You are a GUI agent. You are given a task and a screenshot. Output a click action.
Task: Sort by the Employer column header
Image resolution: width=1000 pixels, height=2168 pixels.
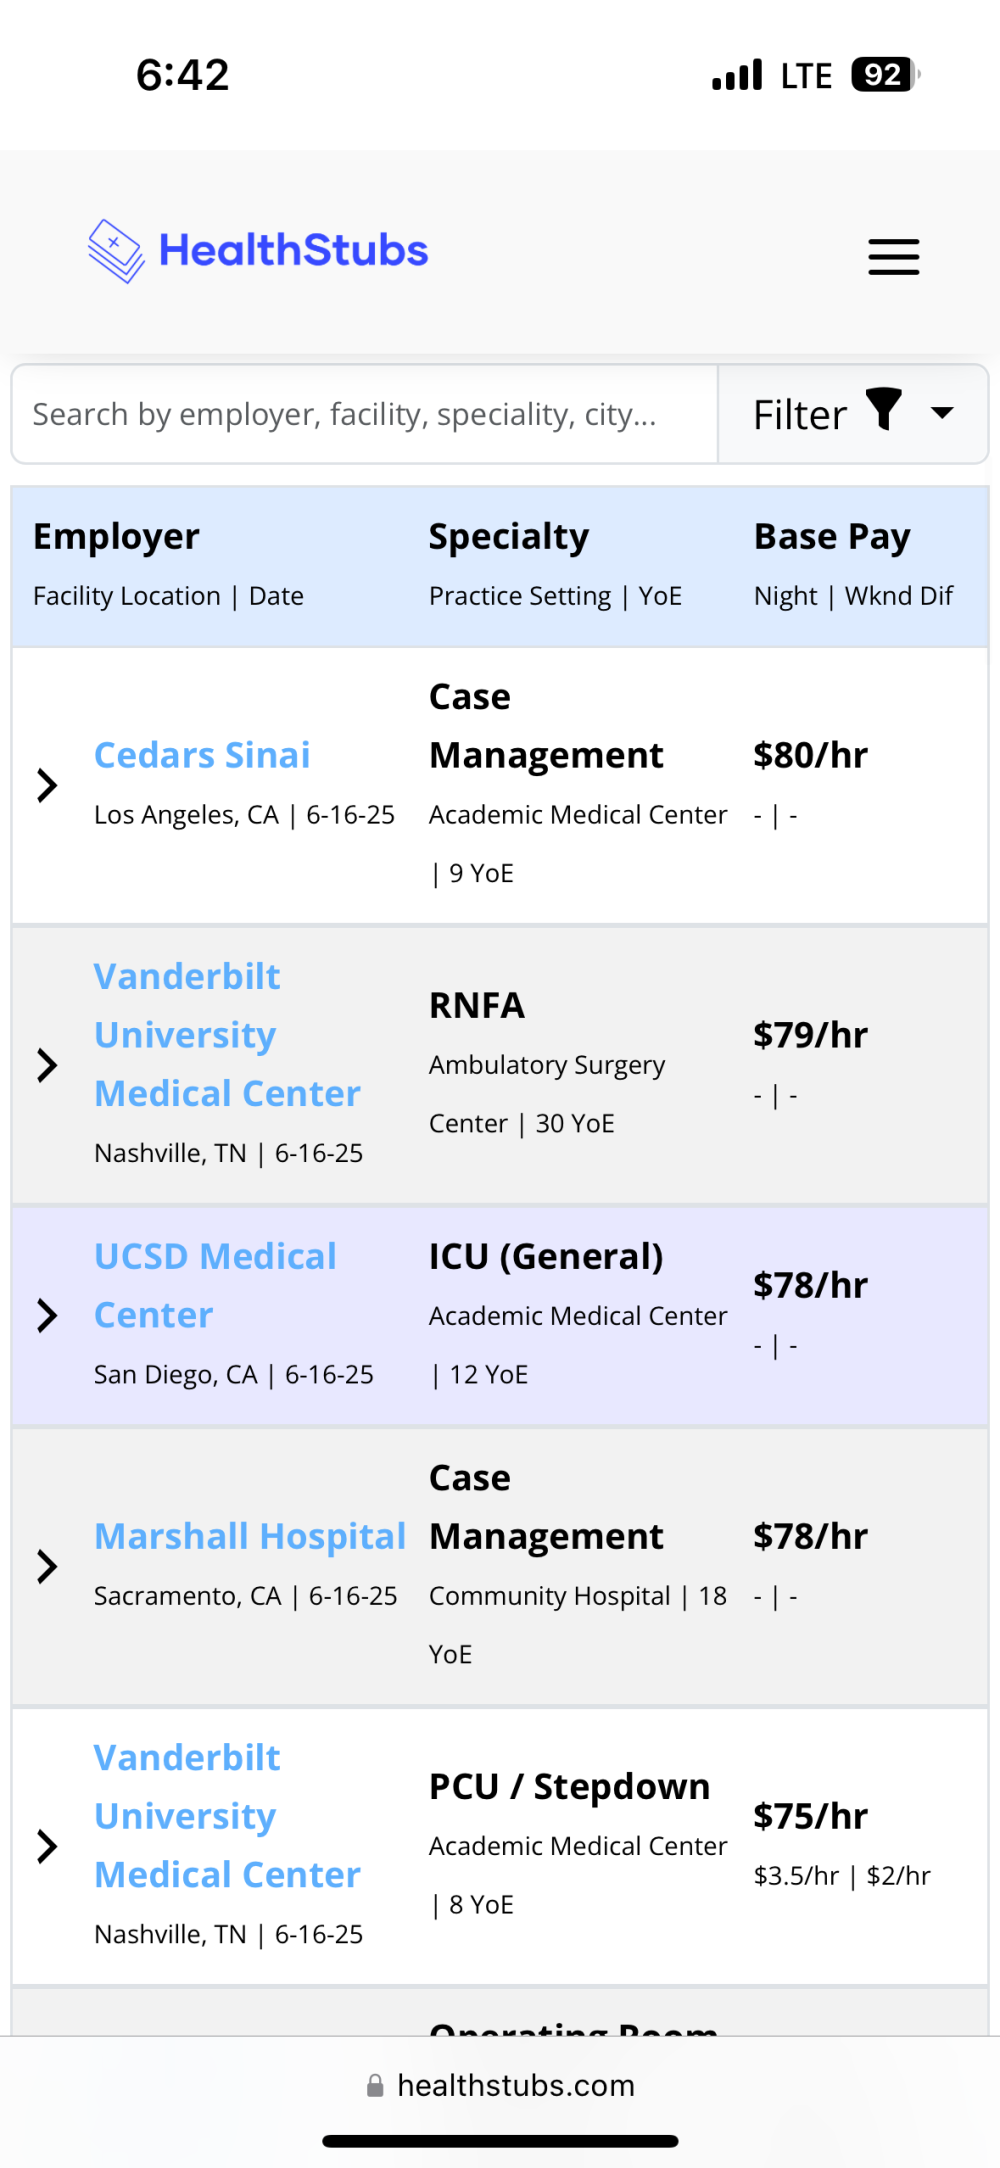coord(116,537)
